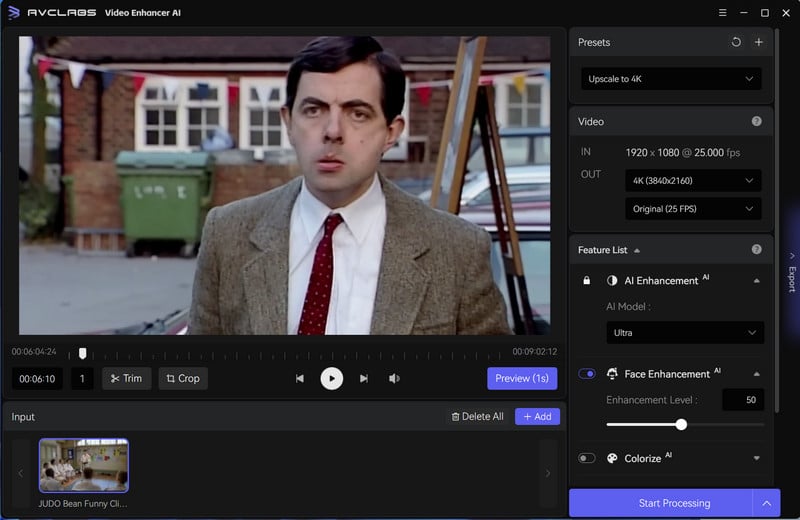The image size is (800, 520).
Task: Expand the Colorize section
Action: coord(757,459)
